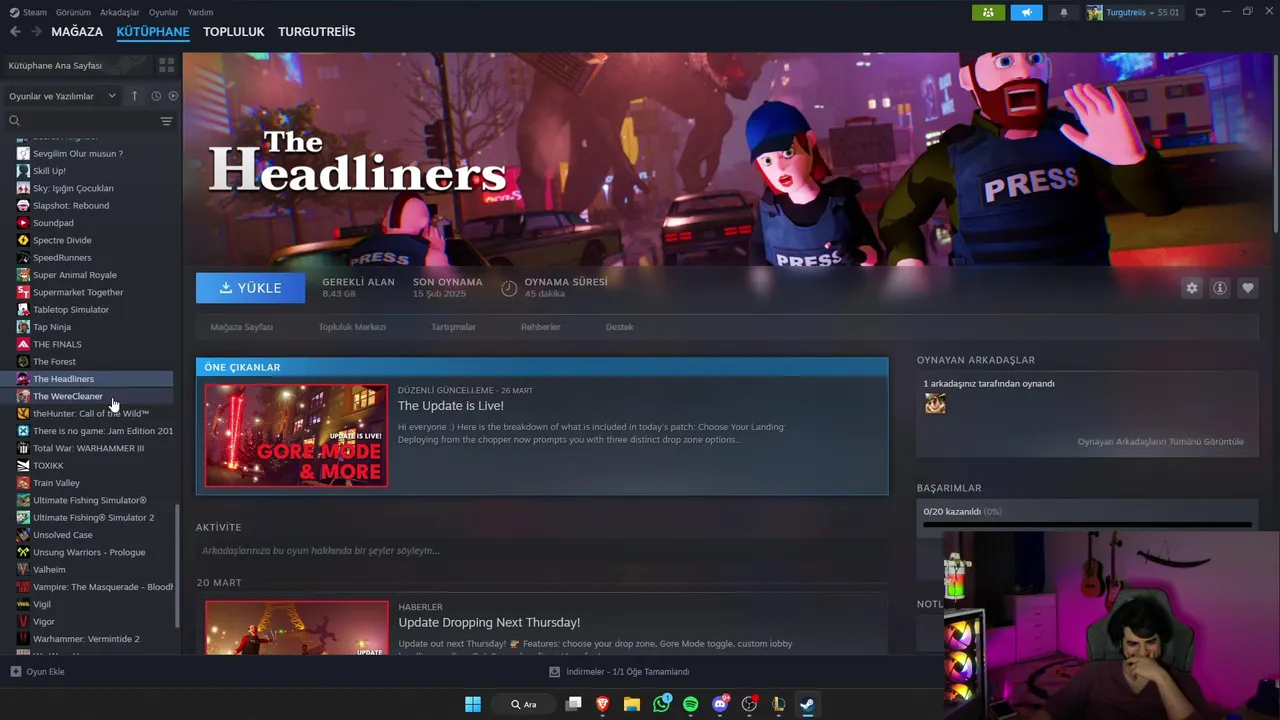Image resolution: width=1280 pixels, height=720 pixels.
Task: Go to the MAĞAZA tab
Action: click(x=77, y=31)
